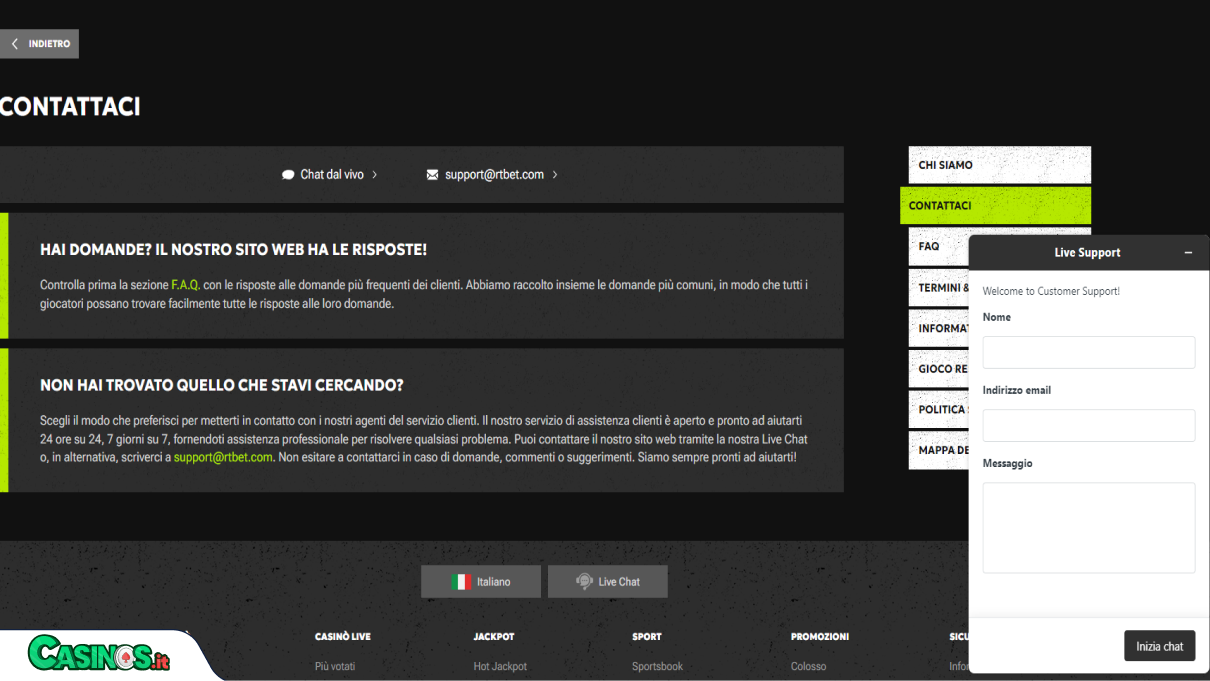Open the F.A.Q. green link in text
The height and width of the screenshot is (681, 1210).
click(x=186, y=285)
